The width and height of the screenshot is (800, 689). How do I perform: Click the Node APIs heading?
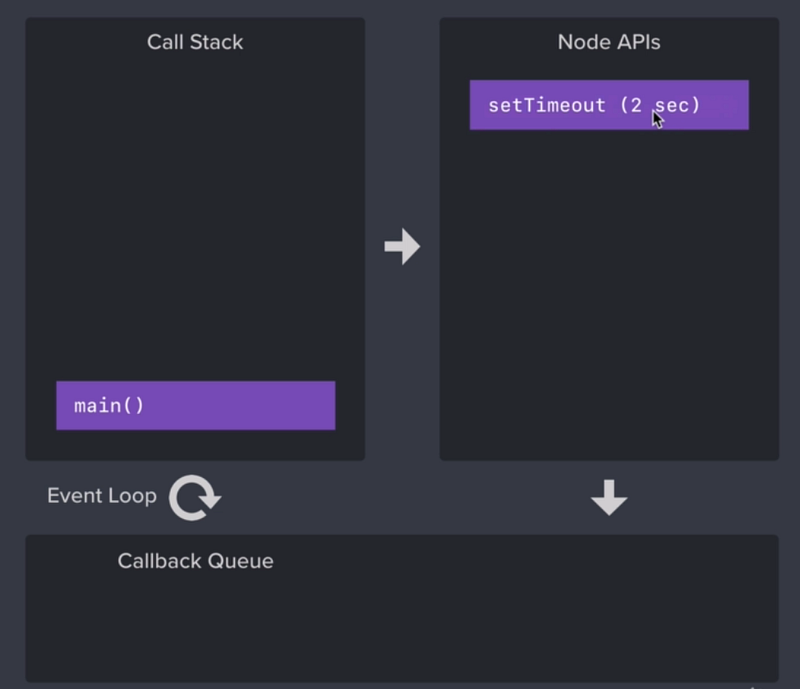pyautogui.click(x=609, y=42)
